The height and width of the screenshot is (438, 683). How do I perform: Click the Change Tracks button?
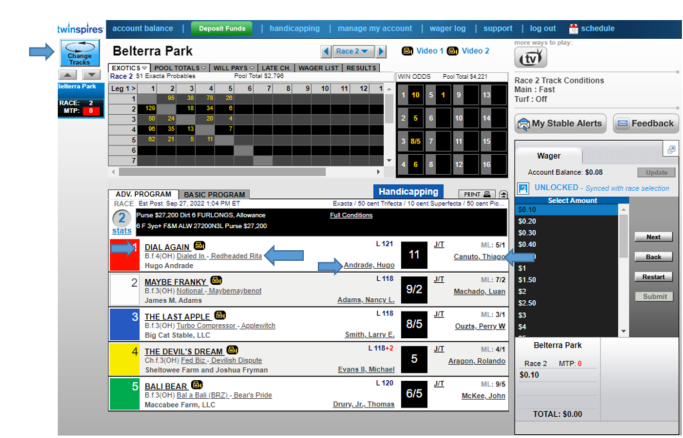80,53
